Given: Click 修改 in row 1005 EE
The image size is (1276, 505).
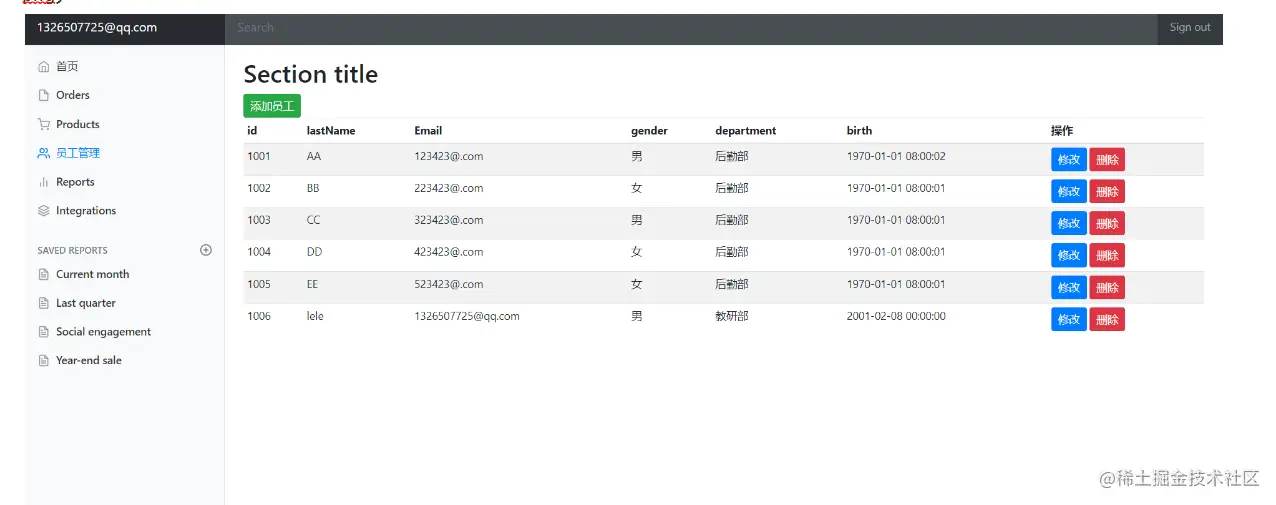Looking at the screenshot, I should [x=1069, y=288].
